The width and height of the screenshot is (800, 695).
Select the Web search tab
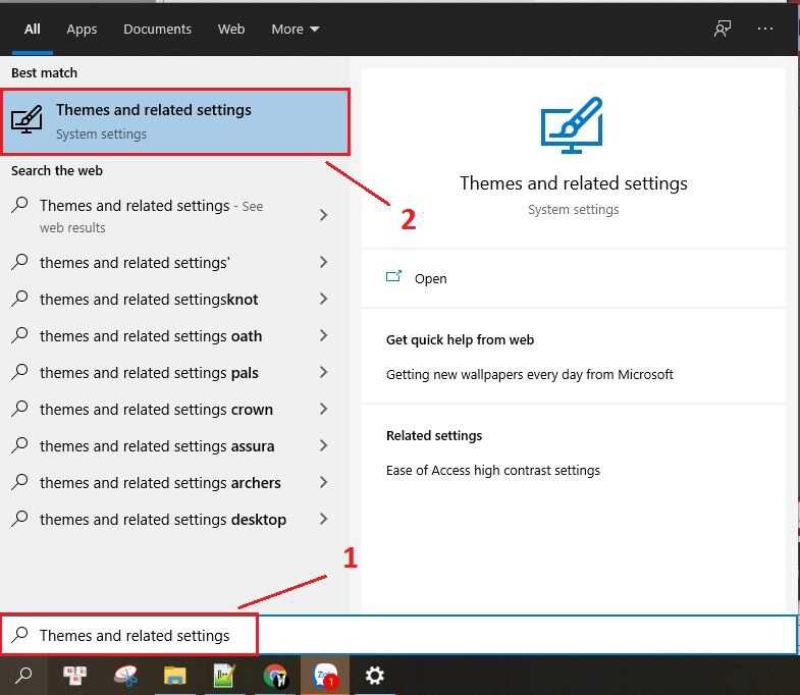(231, 29)
